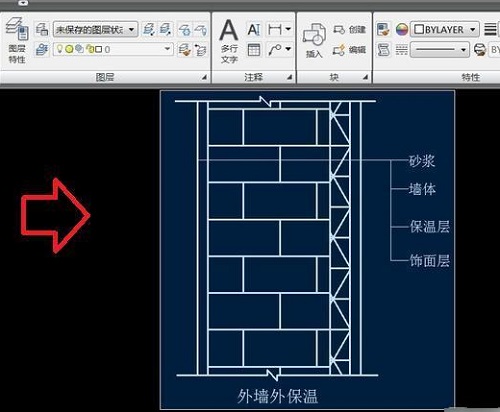Toggle layer 0 viewport freeze icon

click(x=79, y=49)
